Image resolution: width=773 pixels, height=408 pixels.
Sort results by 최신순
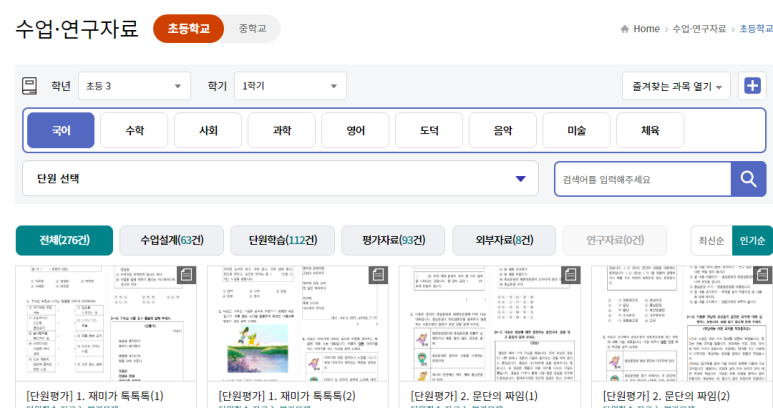point(711,240)
